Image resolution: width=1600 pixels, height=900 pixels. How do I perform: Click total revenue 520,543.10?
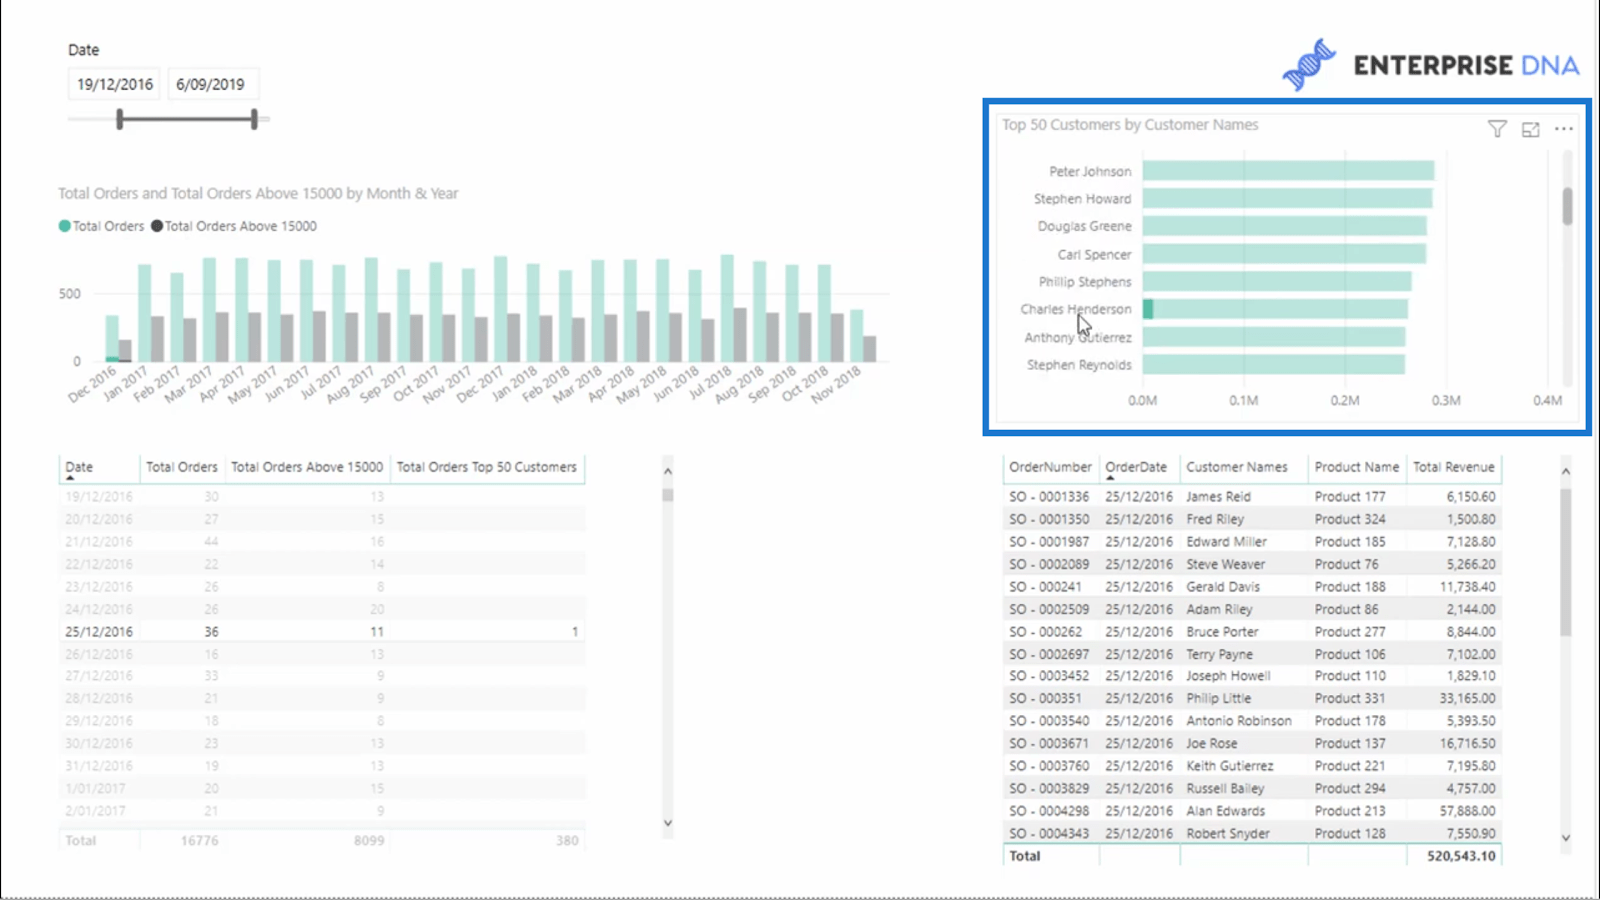click(x=1461, y=856)
